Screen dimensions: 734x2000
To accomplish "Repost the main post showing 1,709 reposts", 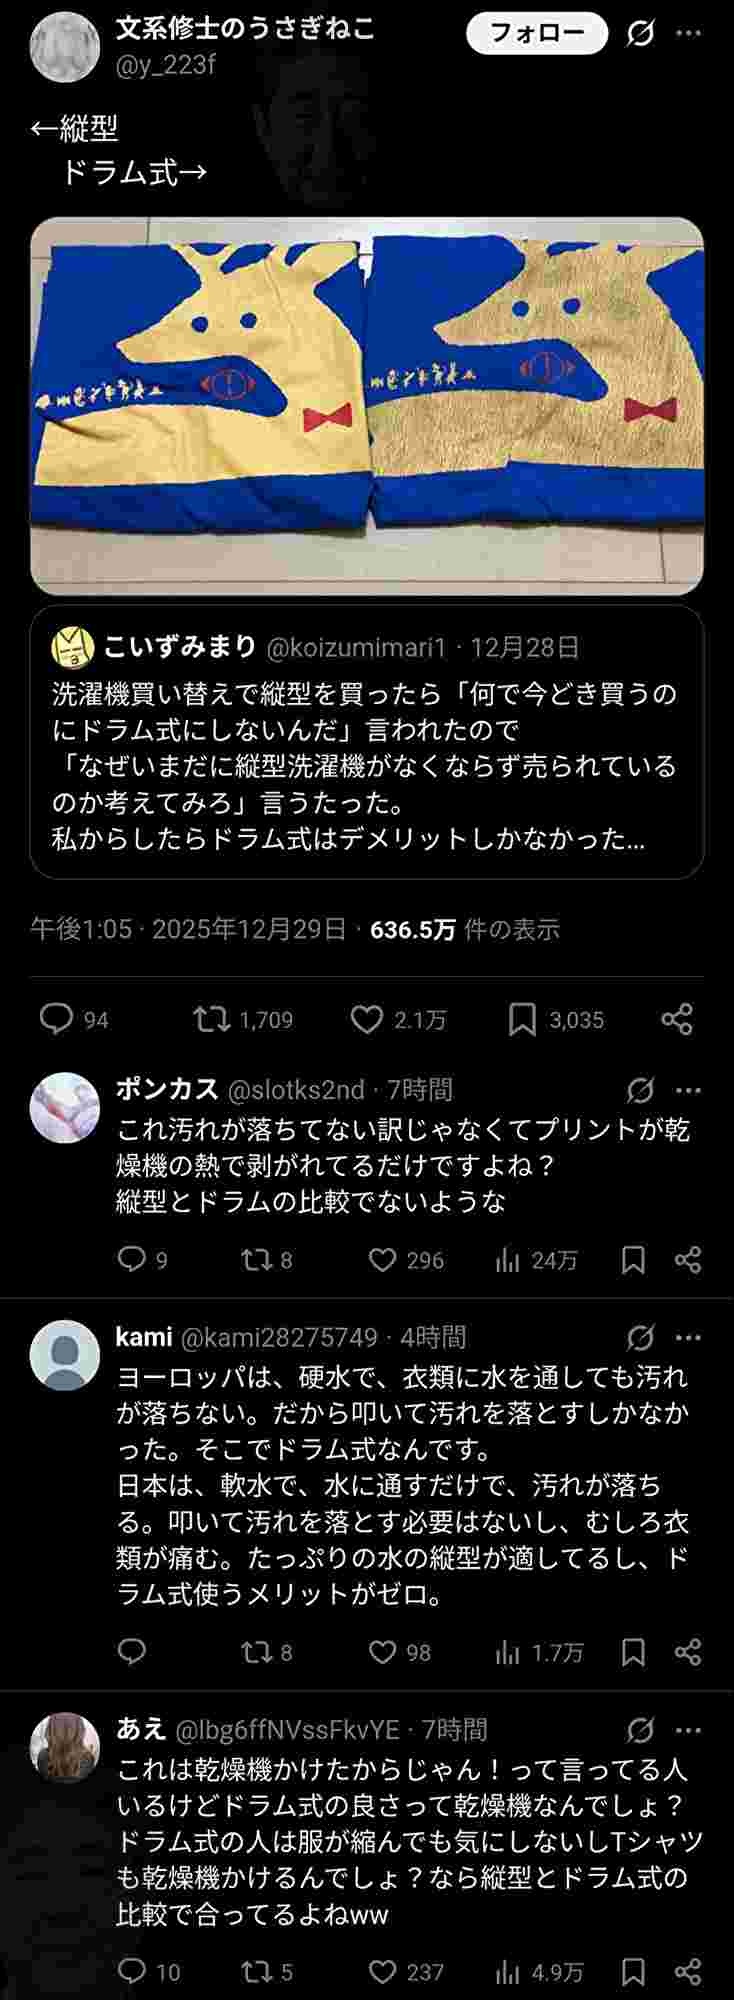I will click(211, 1019).
